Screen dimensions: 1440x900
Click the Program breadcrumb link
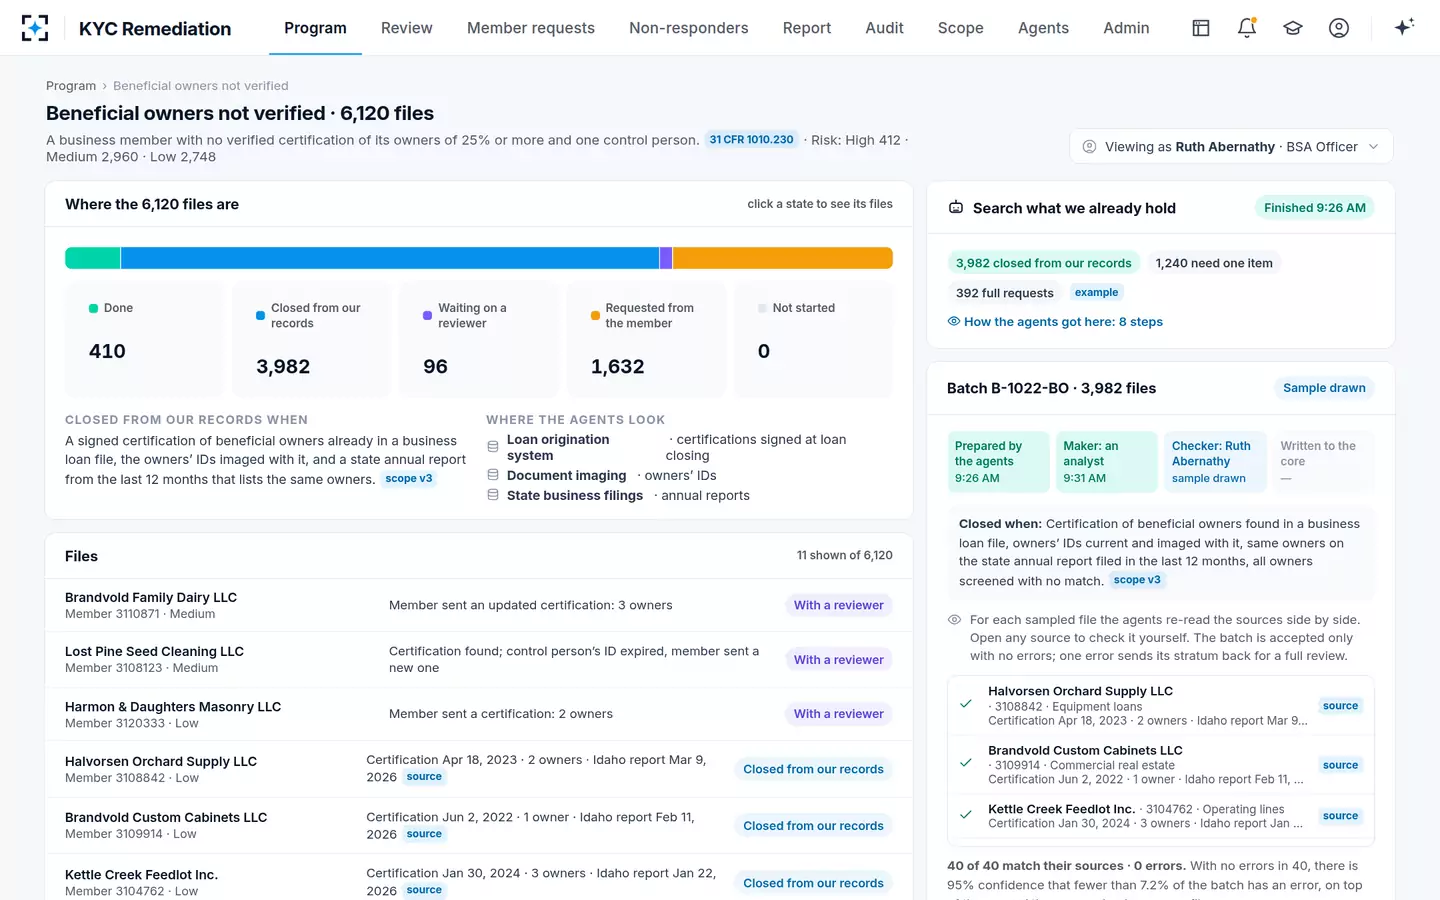coord(71,86)
